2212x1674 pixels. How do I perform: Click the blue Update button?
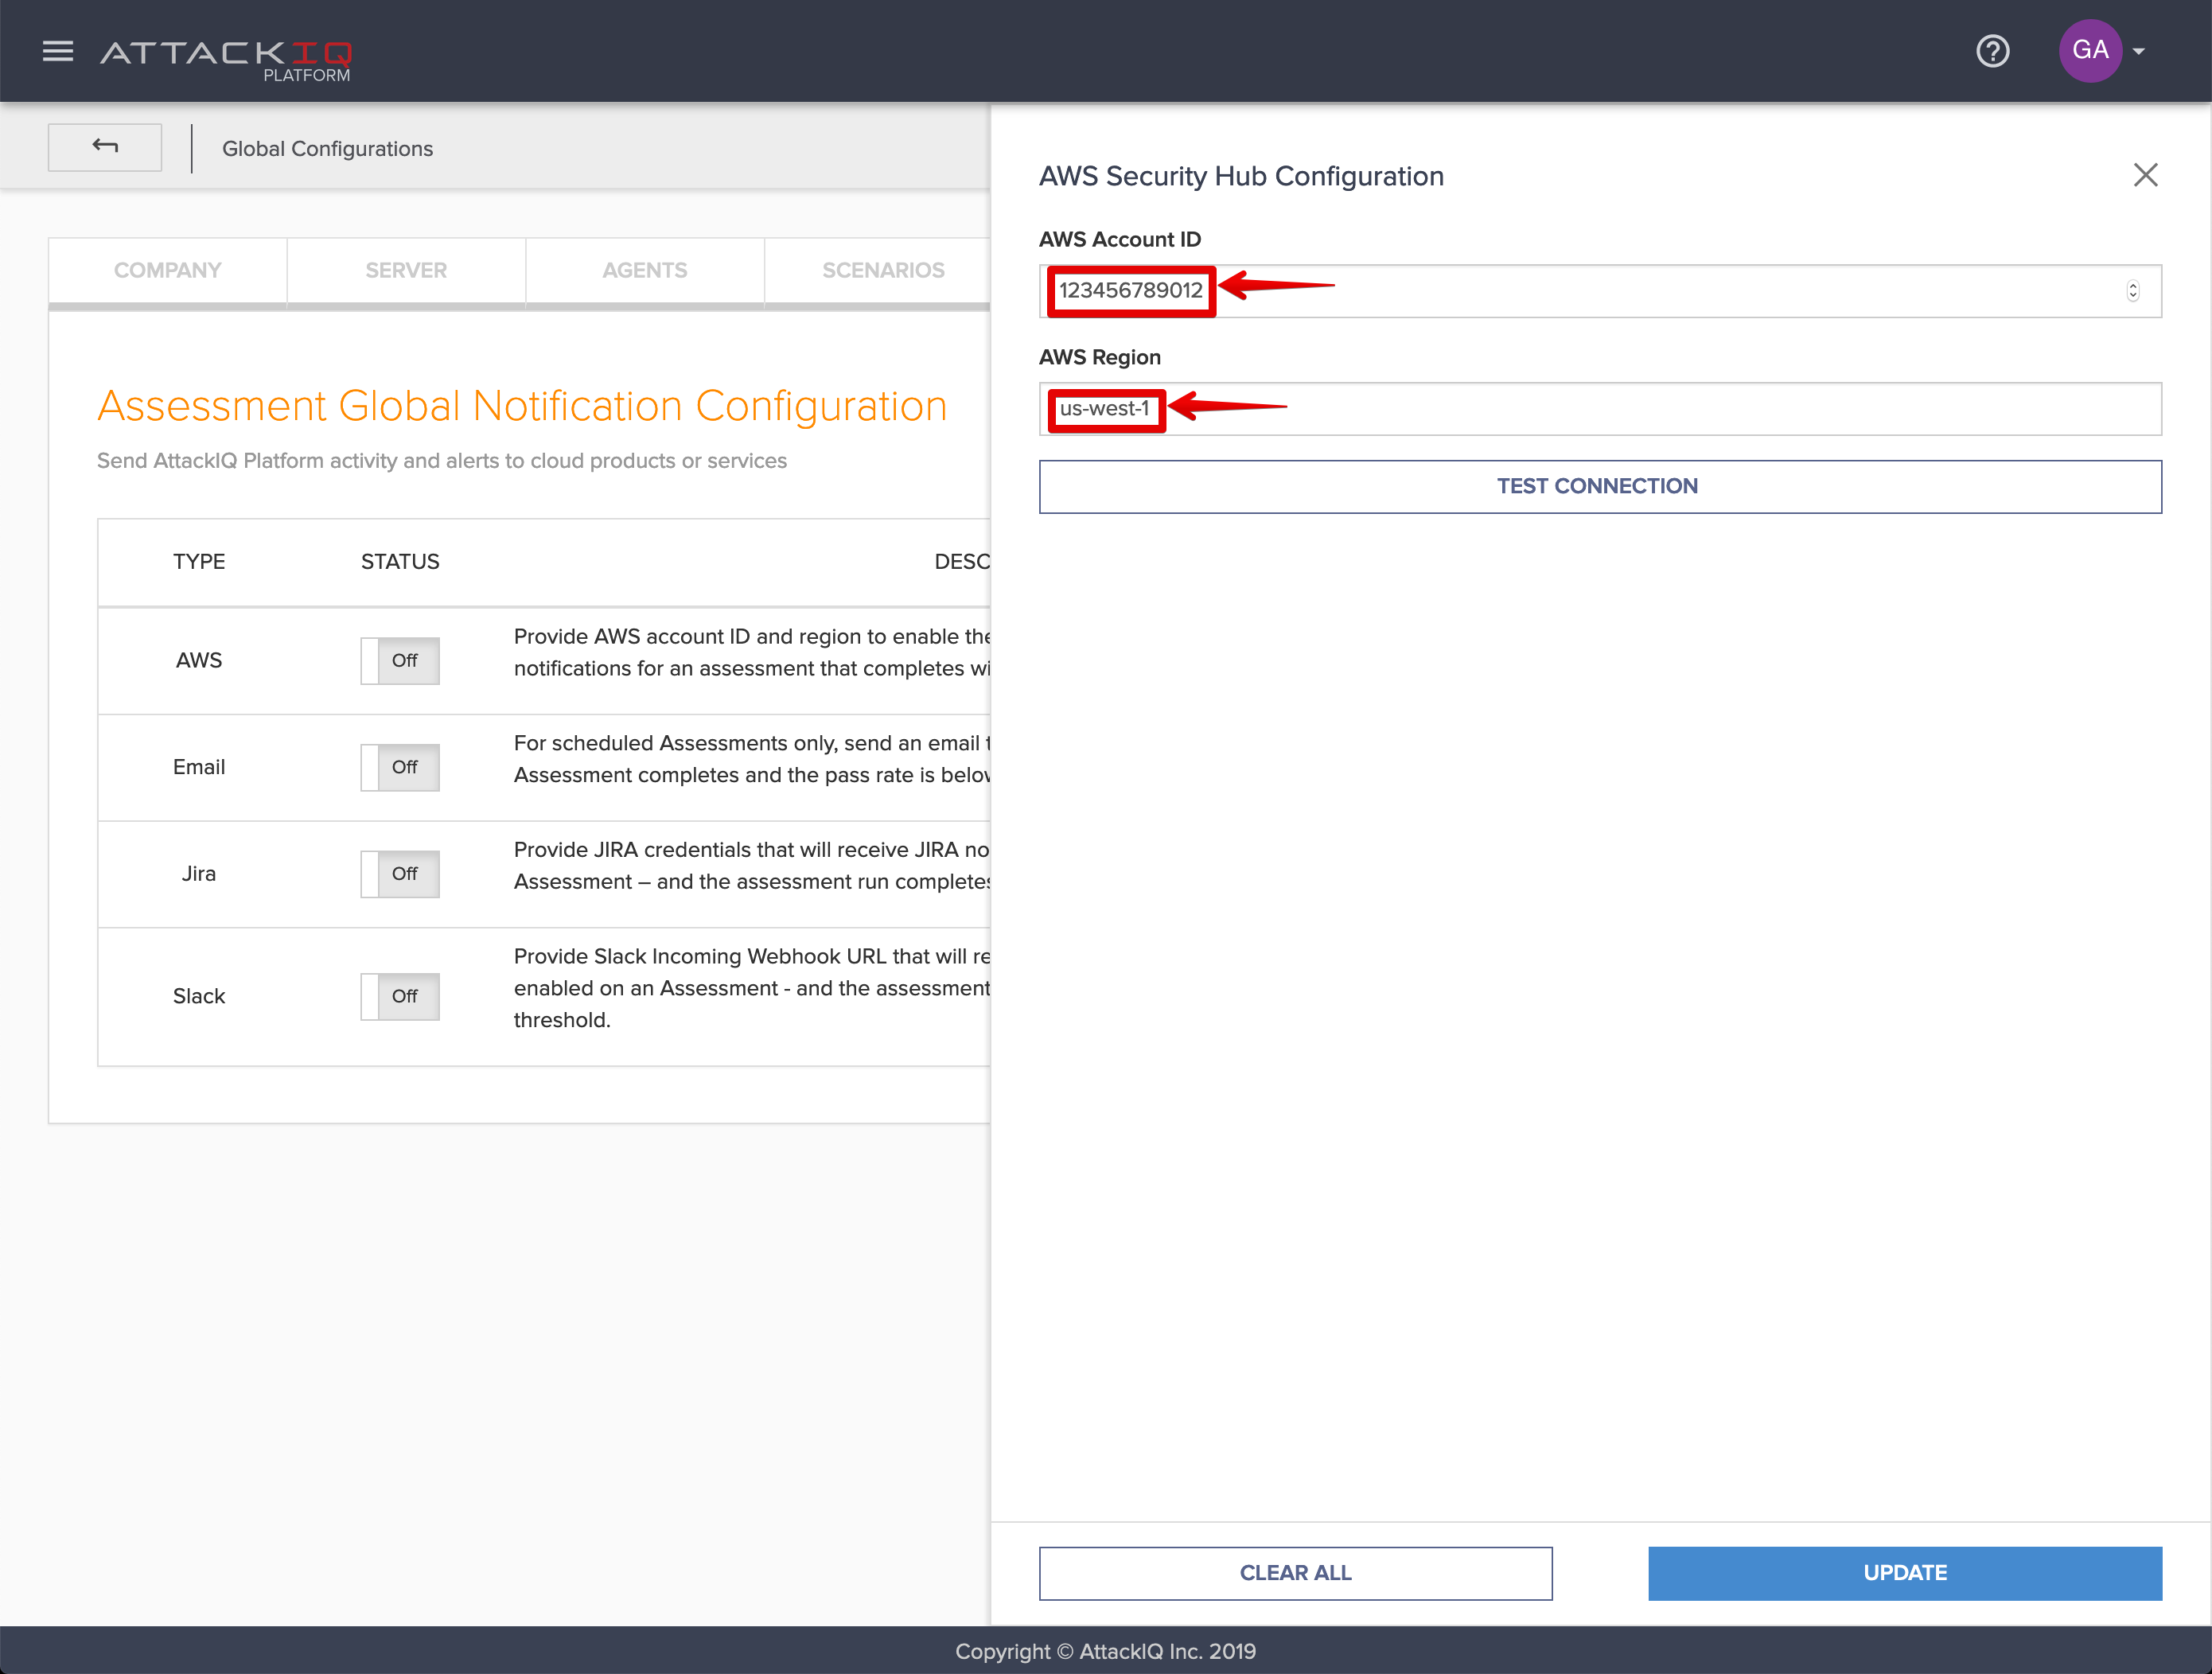pyautogui.click(x=1904, y=1572)
